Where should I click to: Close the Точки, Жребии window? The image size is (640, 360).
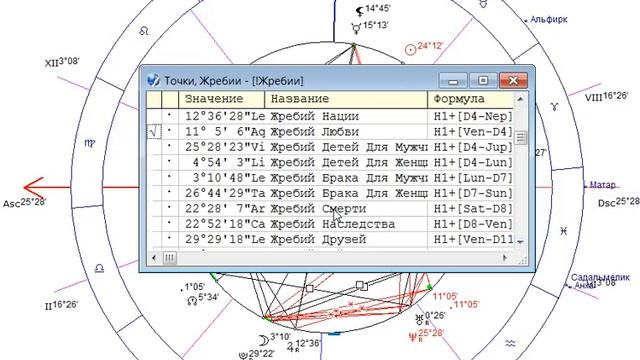coord(513,81)
